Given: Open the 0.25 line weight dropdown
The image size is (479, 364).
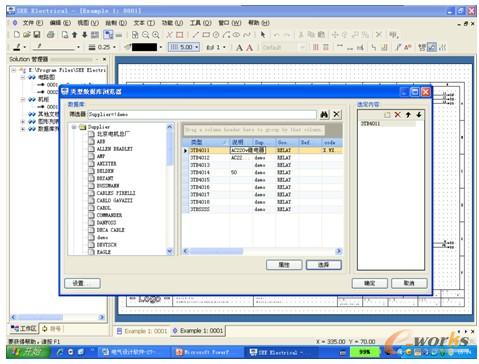Looking at the screenshot, I should click(x=114, y=47).
